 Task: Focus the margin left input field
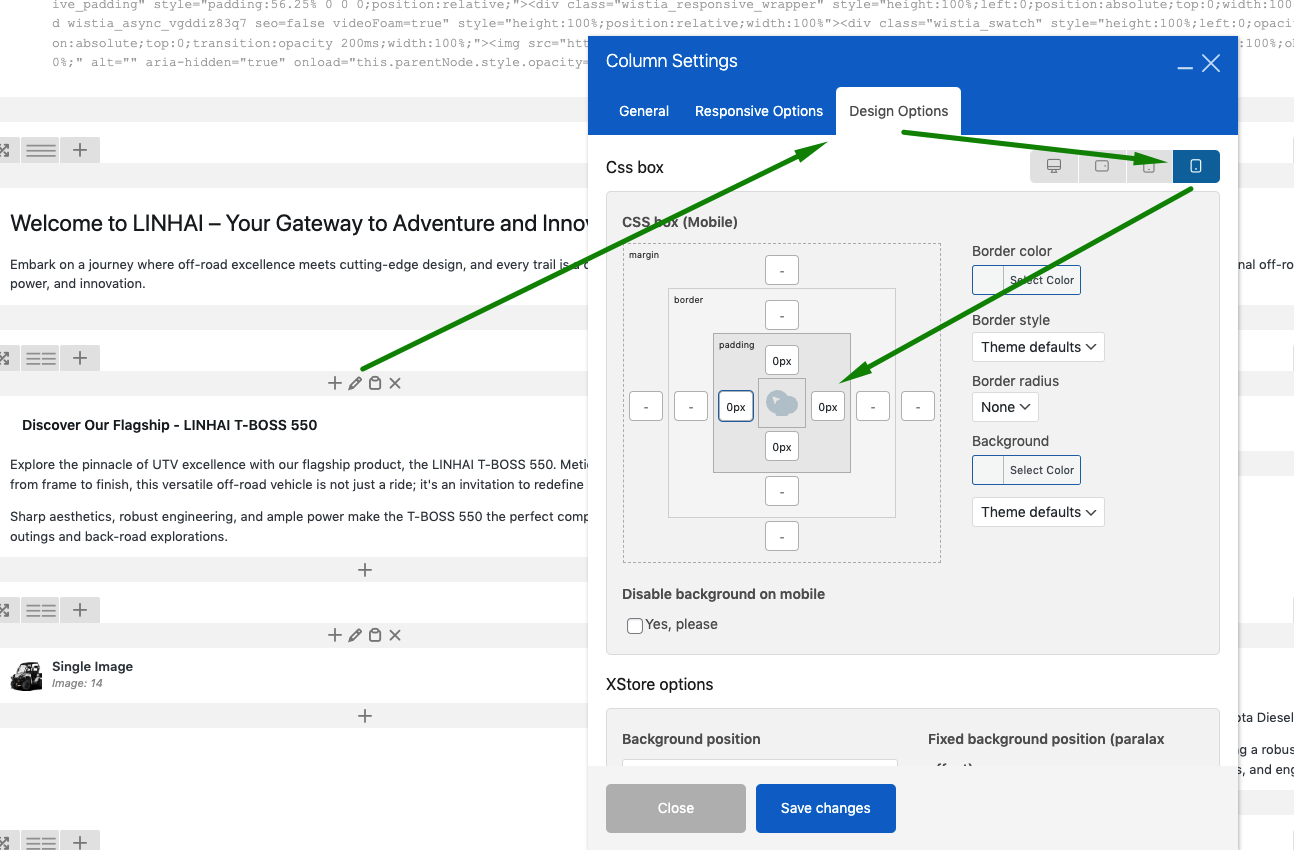(x=646, y=407)
